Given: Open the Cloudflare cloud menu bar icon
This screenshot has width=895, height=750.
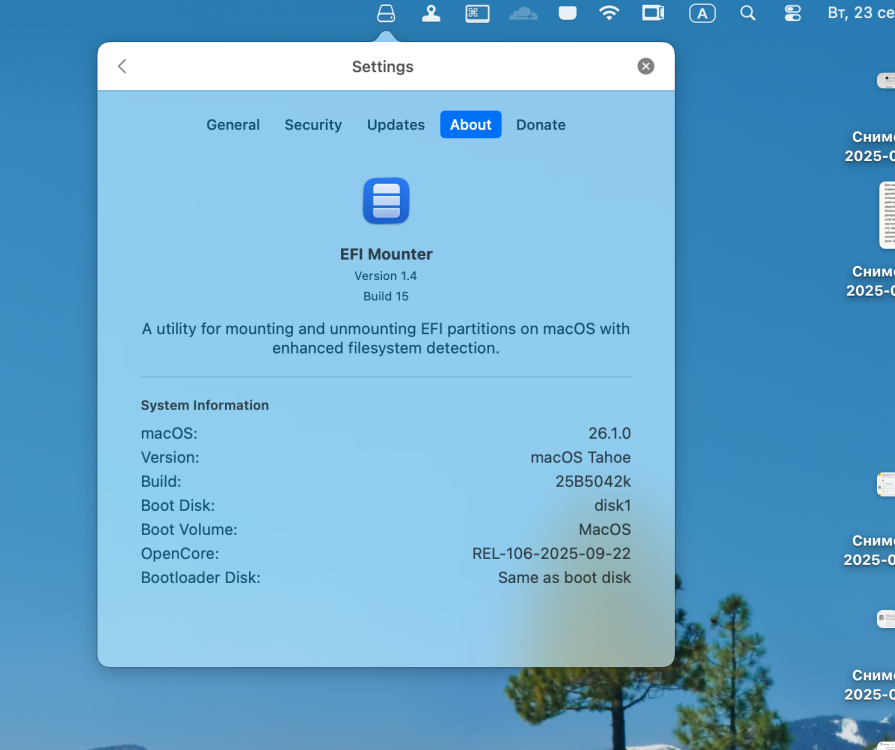Looking at the screenshot, I should (523, 13).
